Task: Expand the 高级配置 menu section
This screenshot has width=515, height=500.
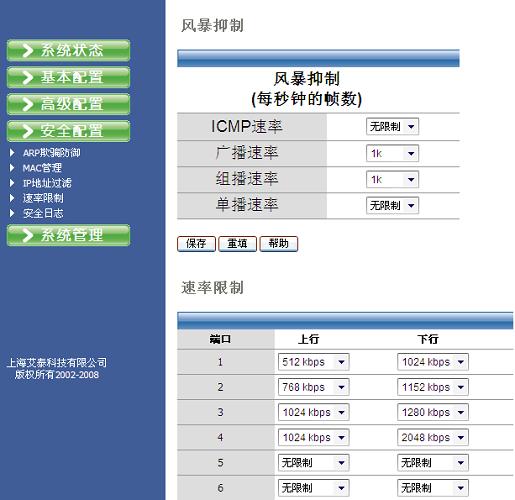Action: click(68, 104)
